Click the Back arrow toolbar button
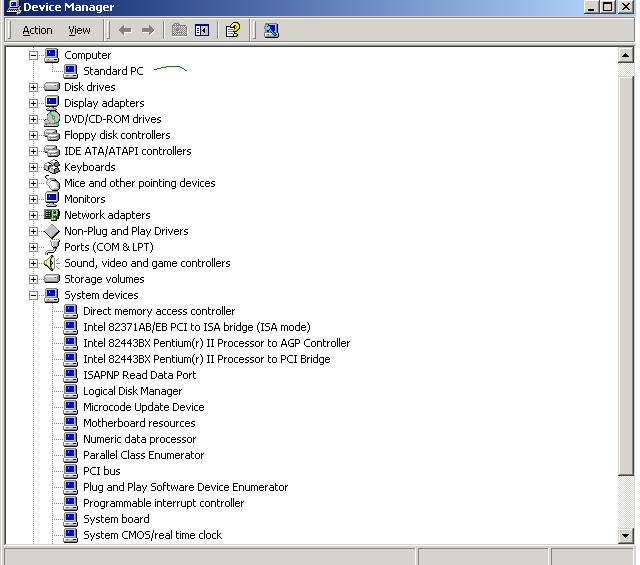640x565 pixels. click(125, 30)
